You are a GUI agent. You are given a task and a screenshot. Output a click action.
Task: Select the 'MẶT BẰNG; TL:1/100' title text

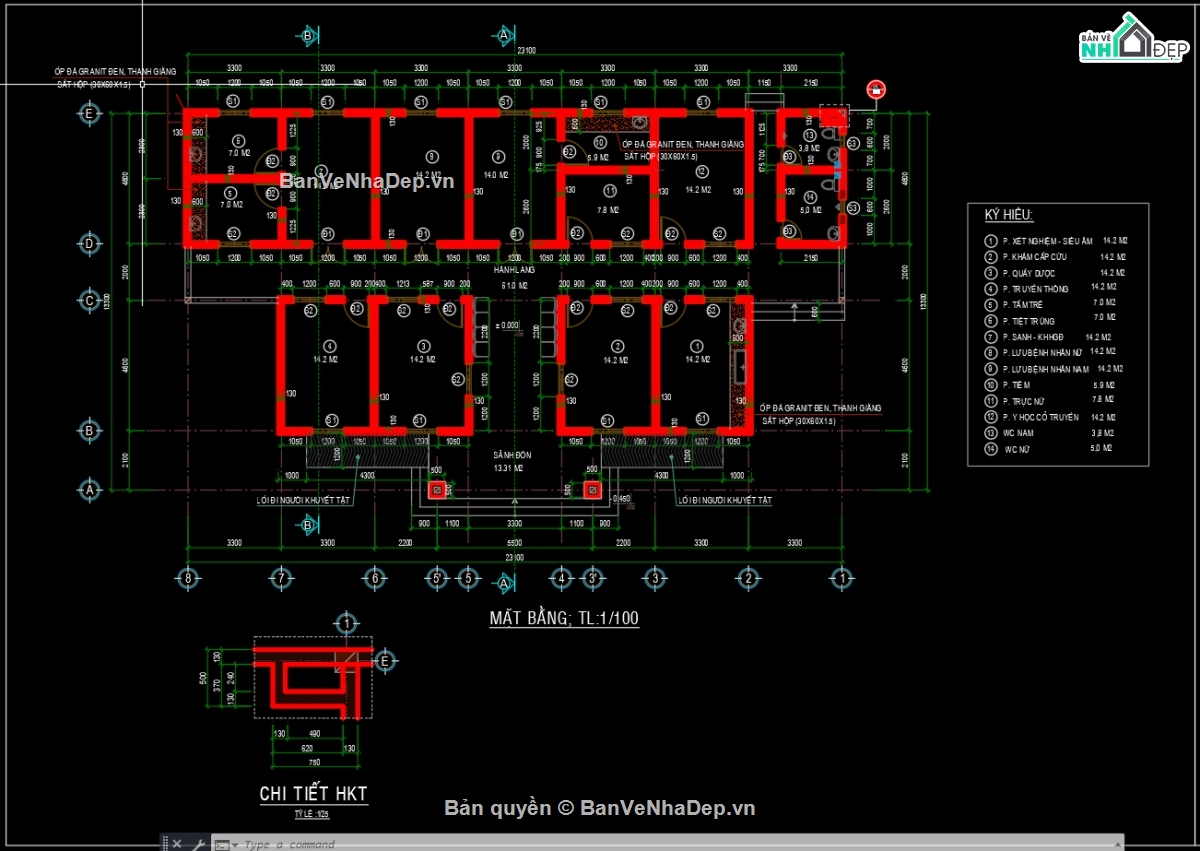pos(564,618)
